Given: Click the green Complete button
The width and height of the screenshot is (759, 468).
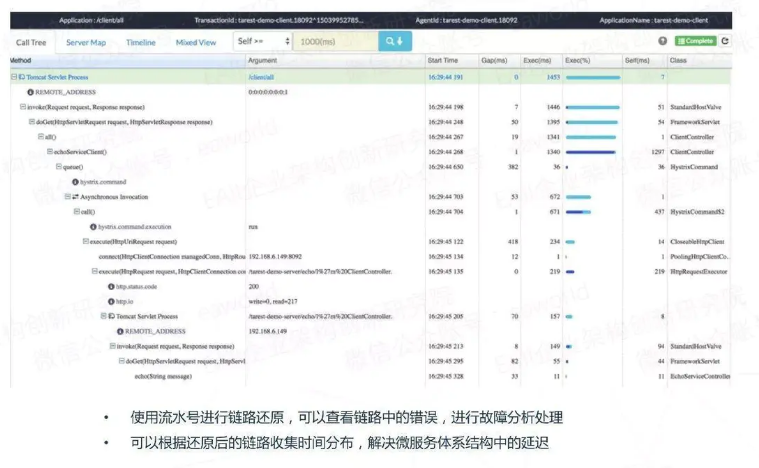Looking at the screenshot, I should coord(695,41).
